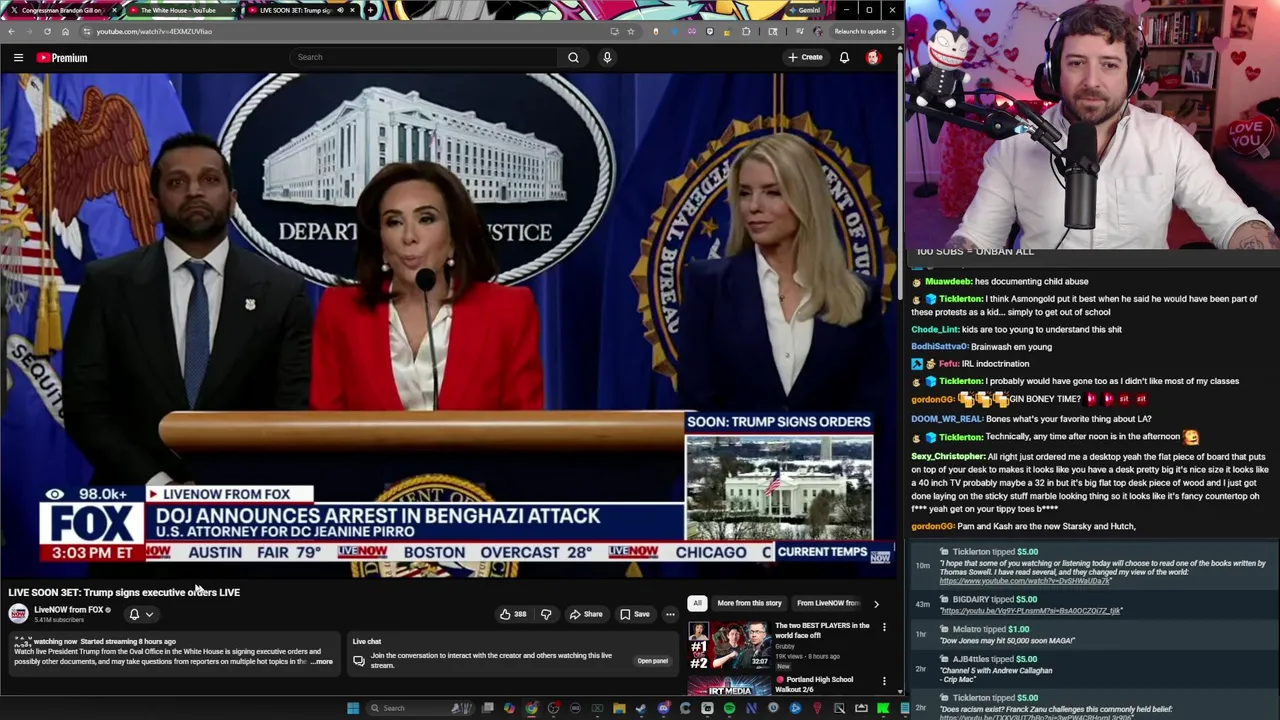Open the YouTube guide hamburger menu
The height and width of the screenshot is (720, 1280).
click(x=18, y=58)
